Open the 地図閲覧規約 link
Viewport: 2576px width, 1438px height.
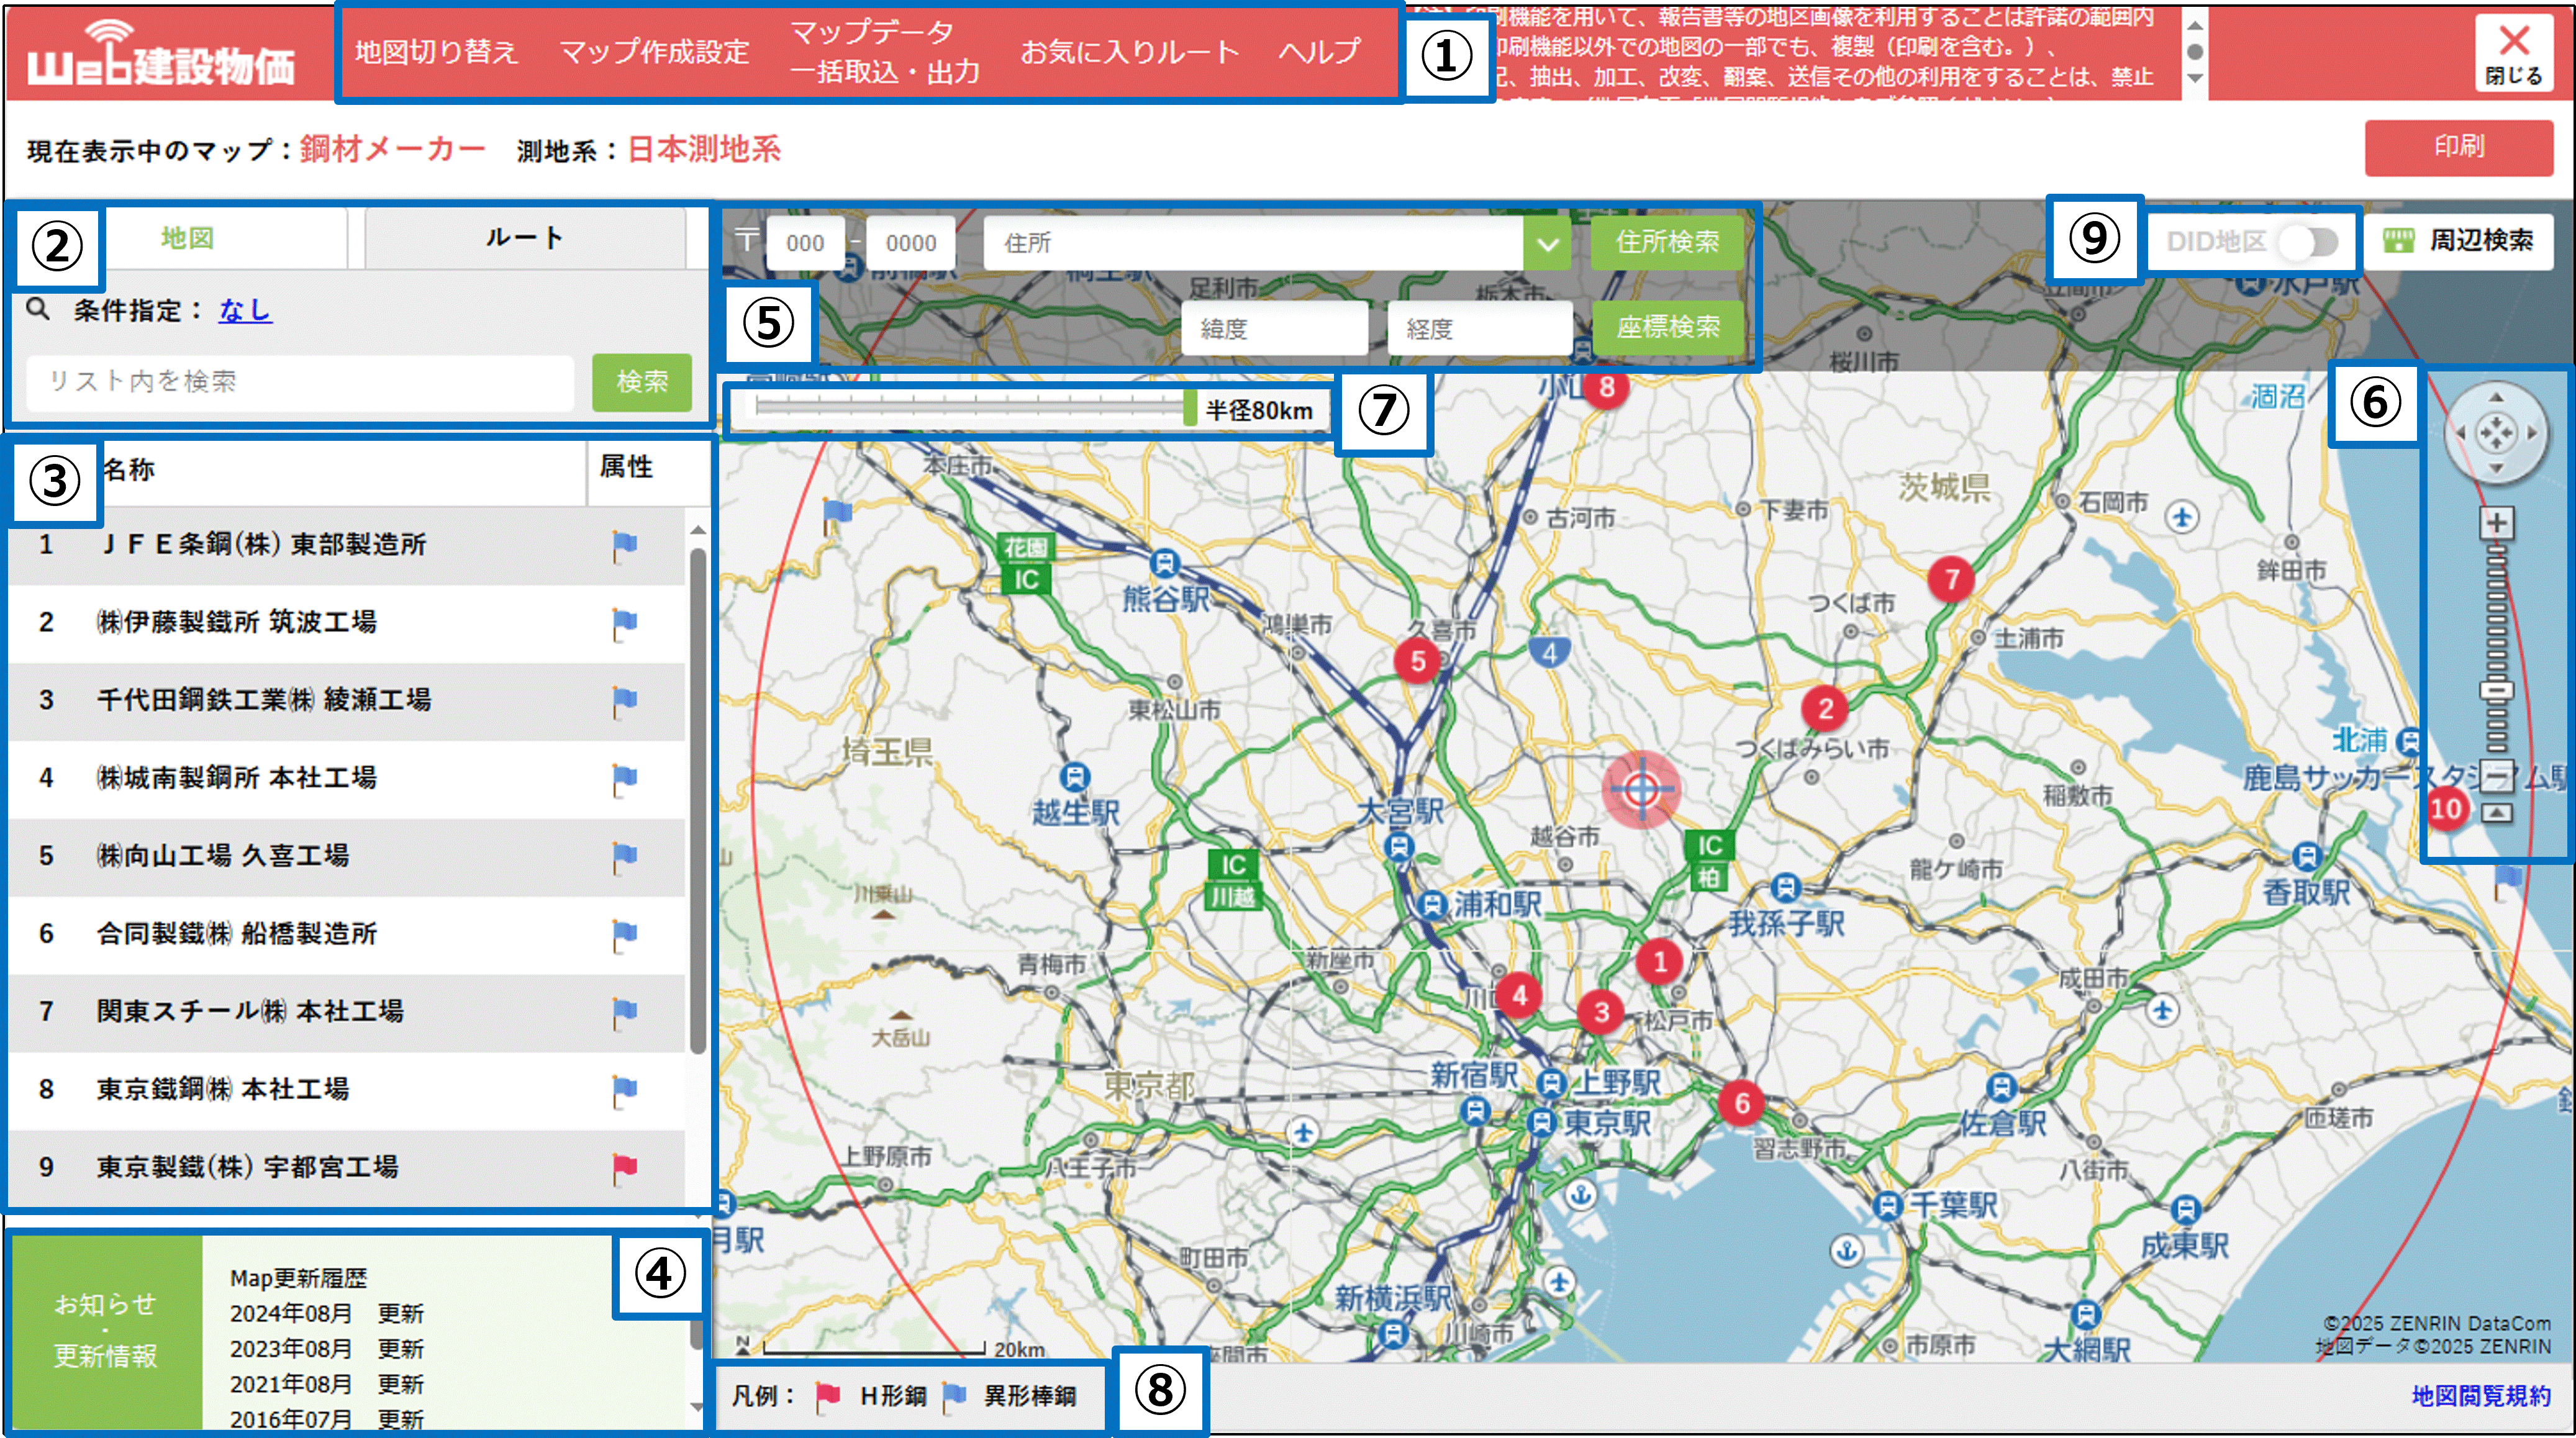click(x=2481, y=1395)
